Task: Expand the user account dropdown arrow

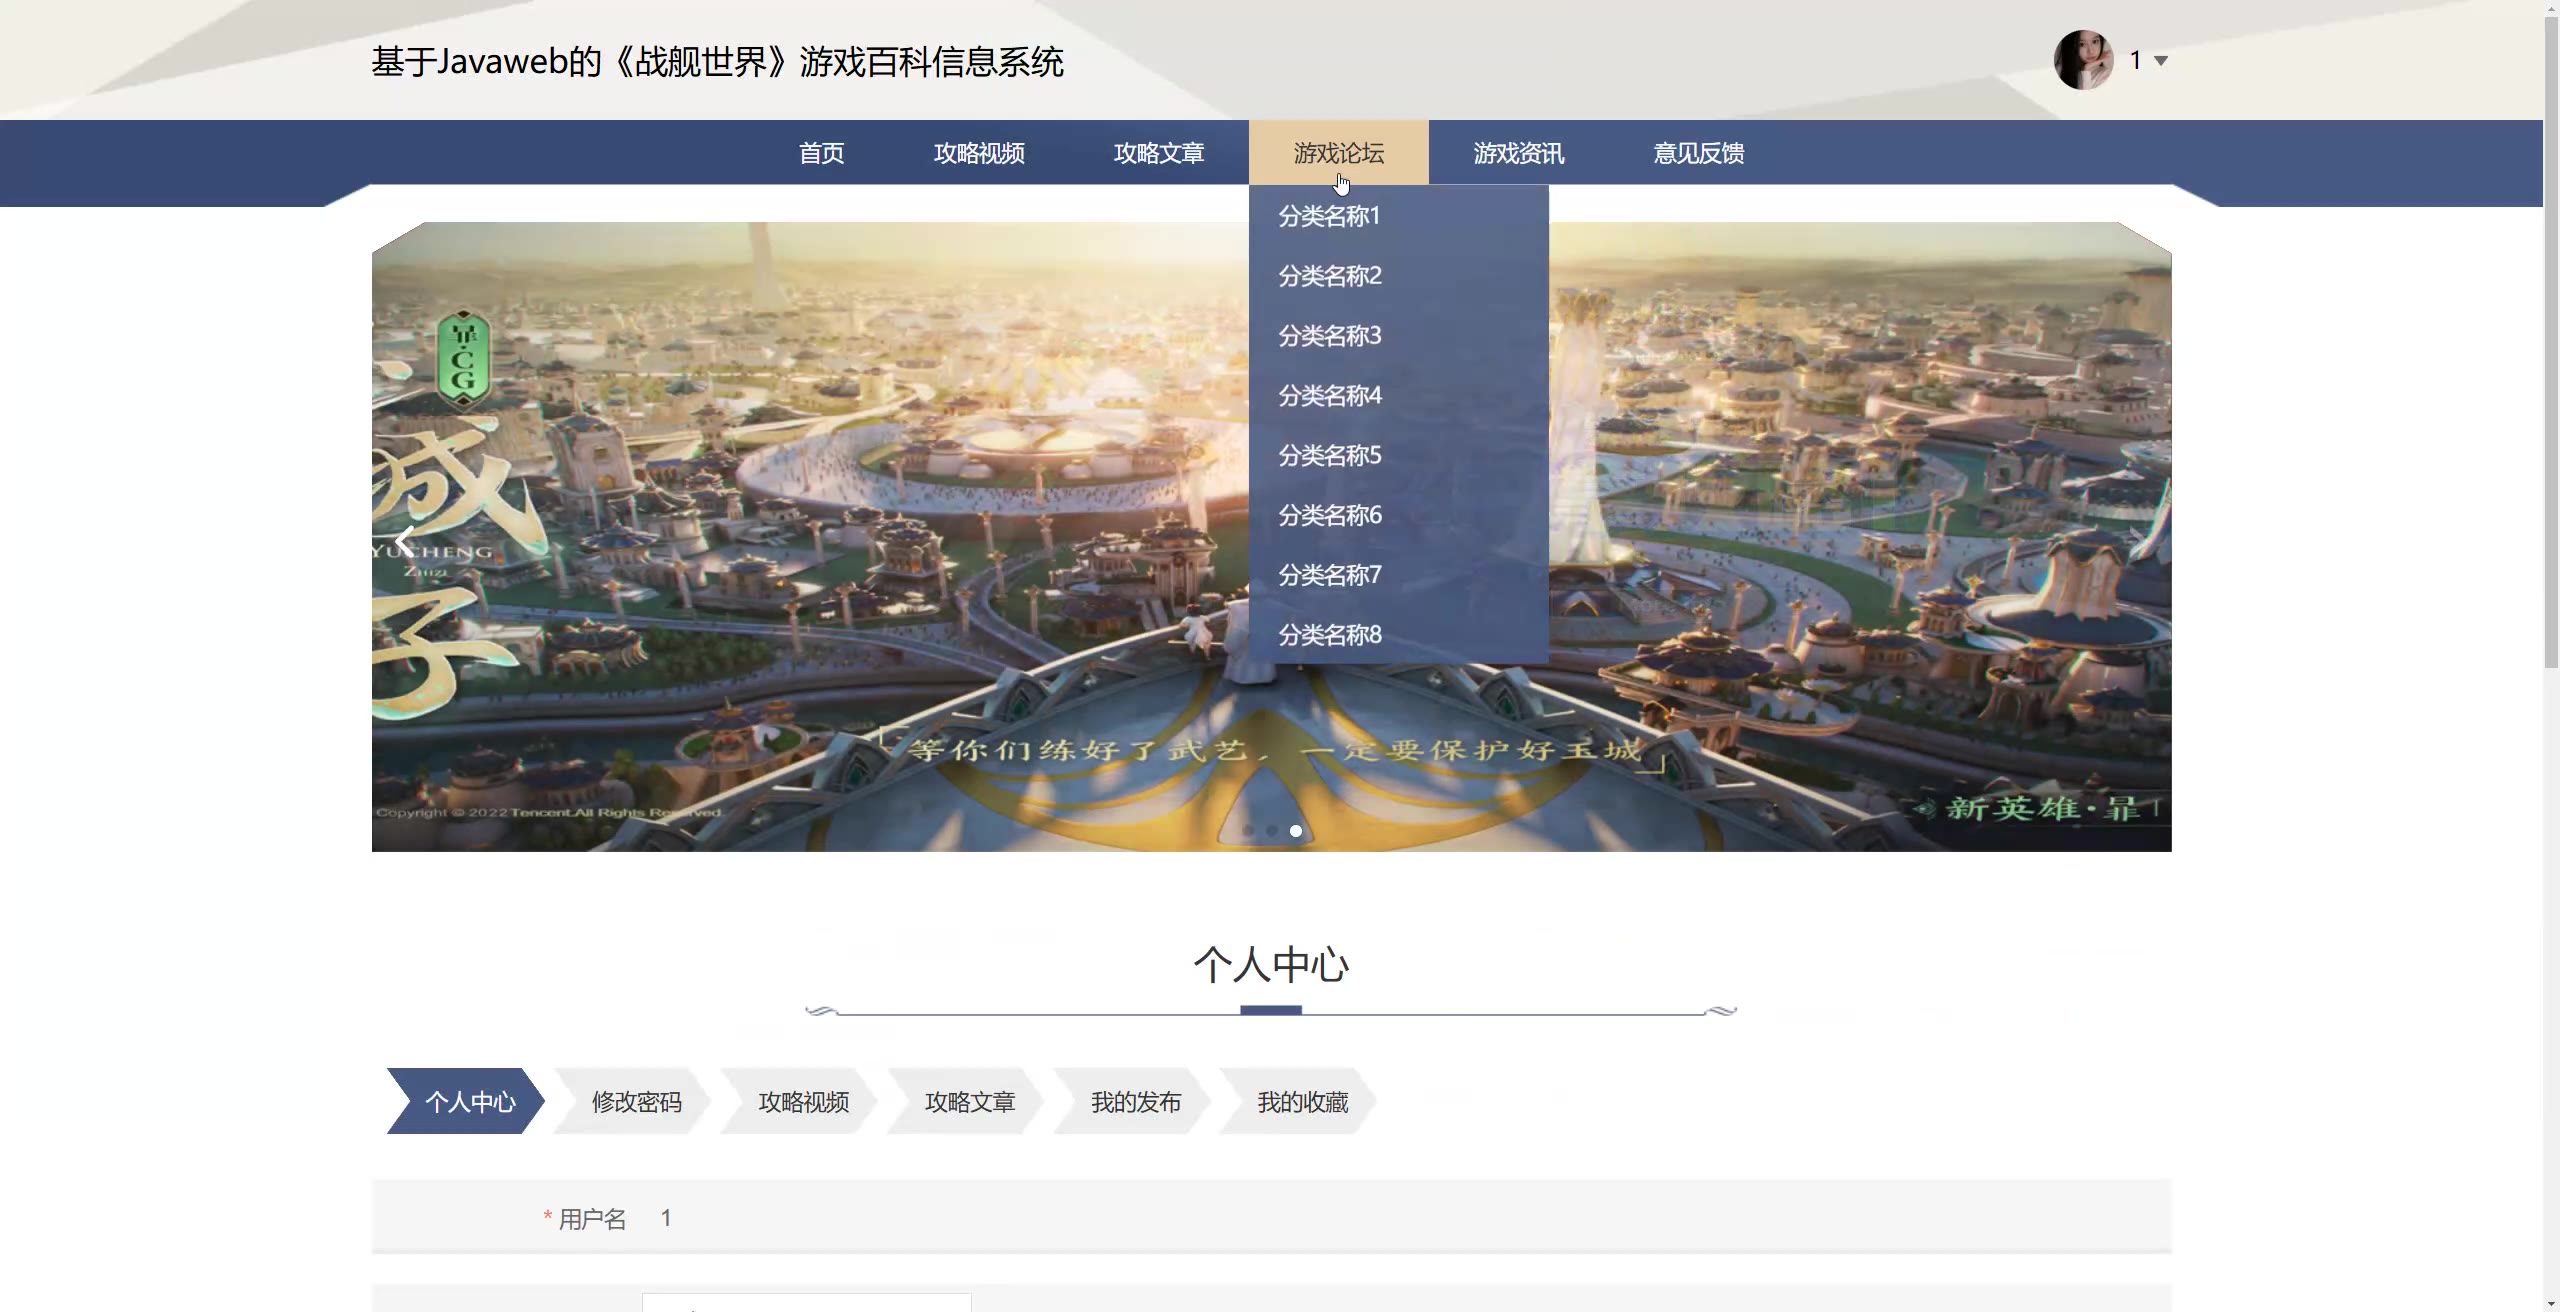Action: (2161, 61)
